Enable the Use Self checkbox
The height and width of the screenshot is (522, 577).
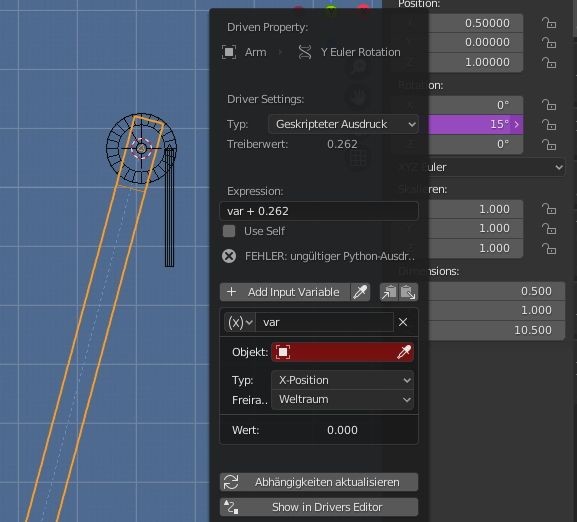(x=229, y=231)
